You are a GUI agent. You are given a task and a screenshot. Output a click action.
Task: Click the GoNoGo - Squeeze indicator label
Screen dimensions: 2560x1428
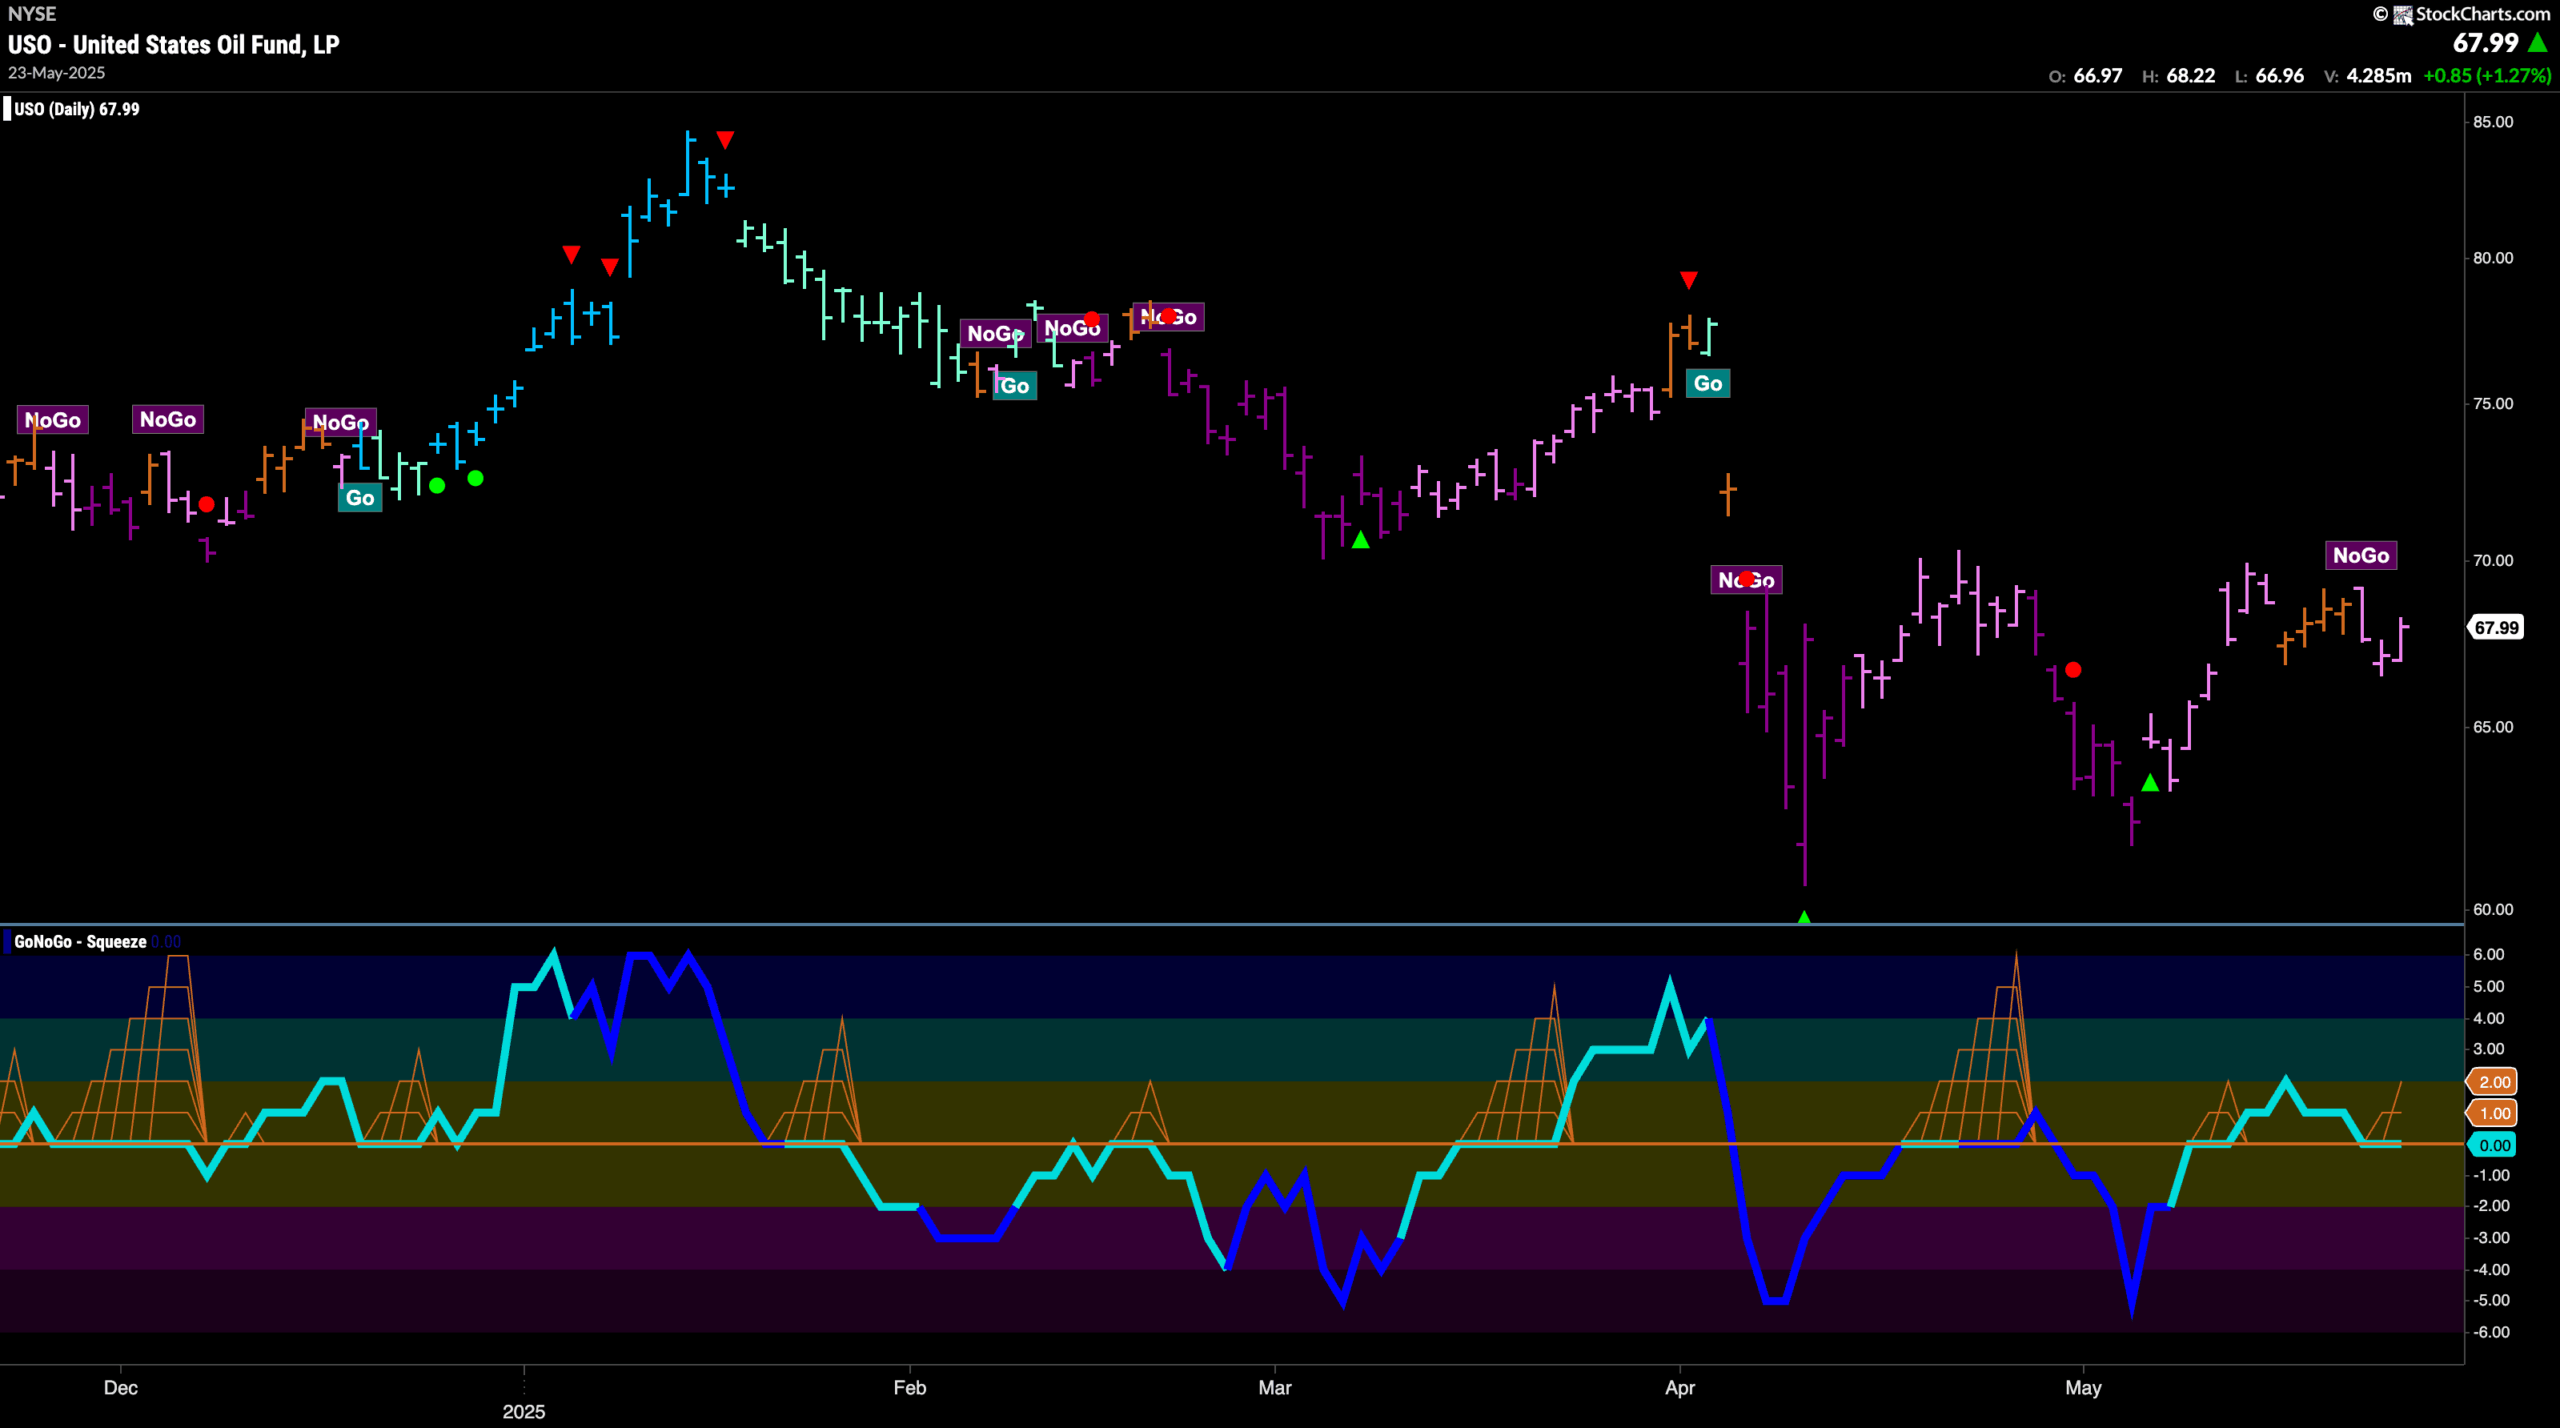80,941
